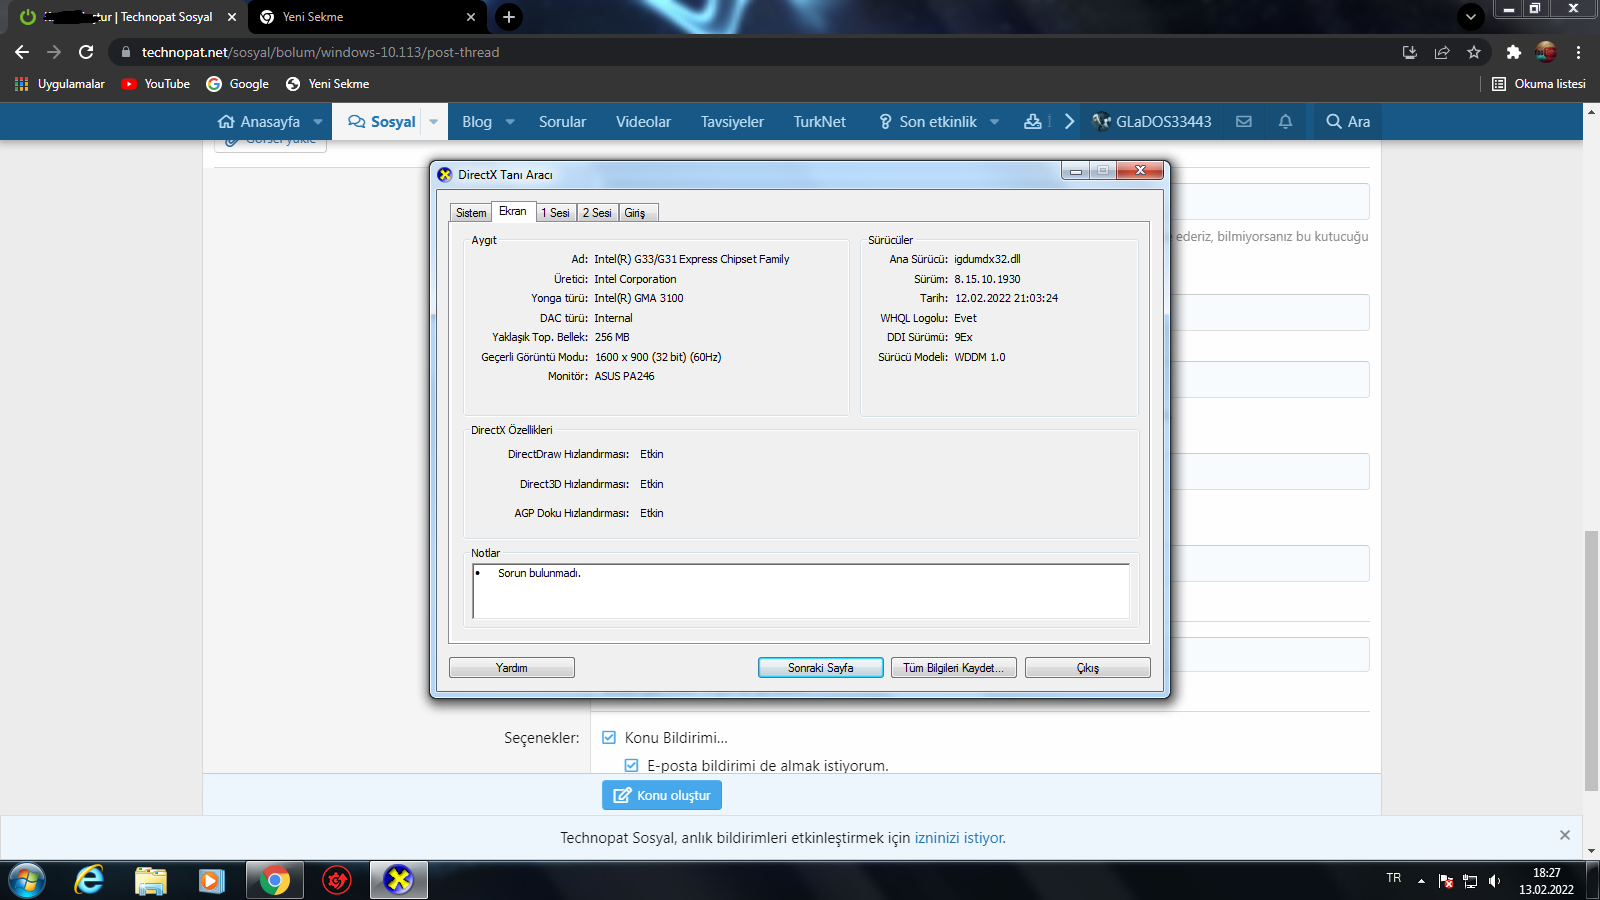Open Chrome's three-dot menu
Image resolution: width=1600 pixels, height=900 pixels.
pos(1578,52)
